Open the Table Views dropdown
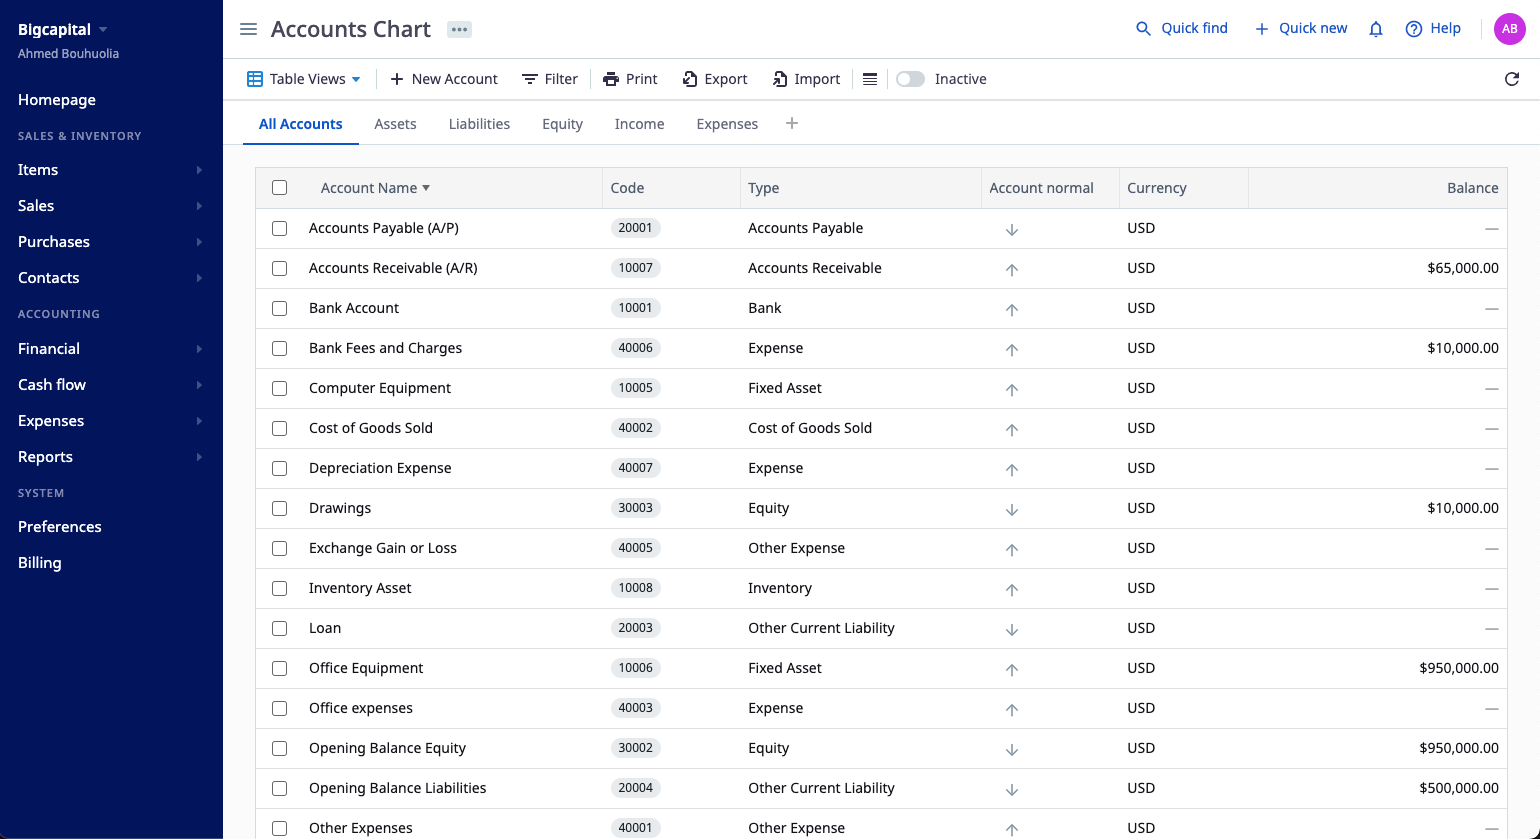The image size is (1540, 839). click(x=304, y=79)
